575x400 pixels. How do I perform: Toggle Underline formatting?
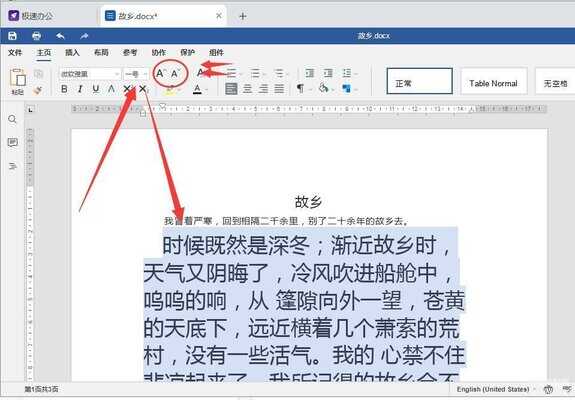(96, 89)
